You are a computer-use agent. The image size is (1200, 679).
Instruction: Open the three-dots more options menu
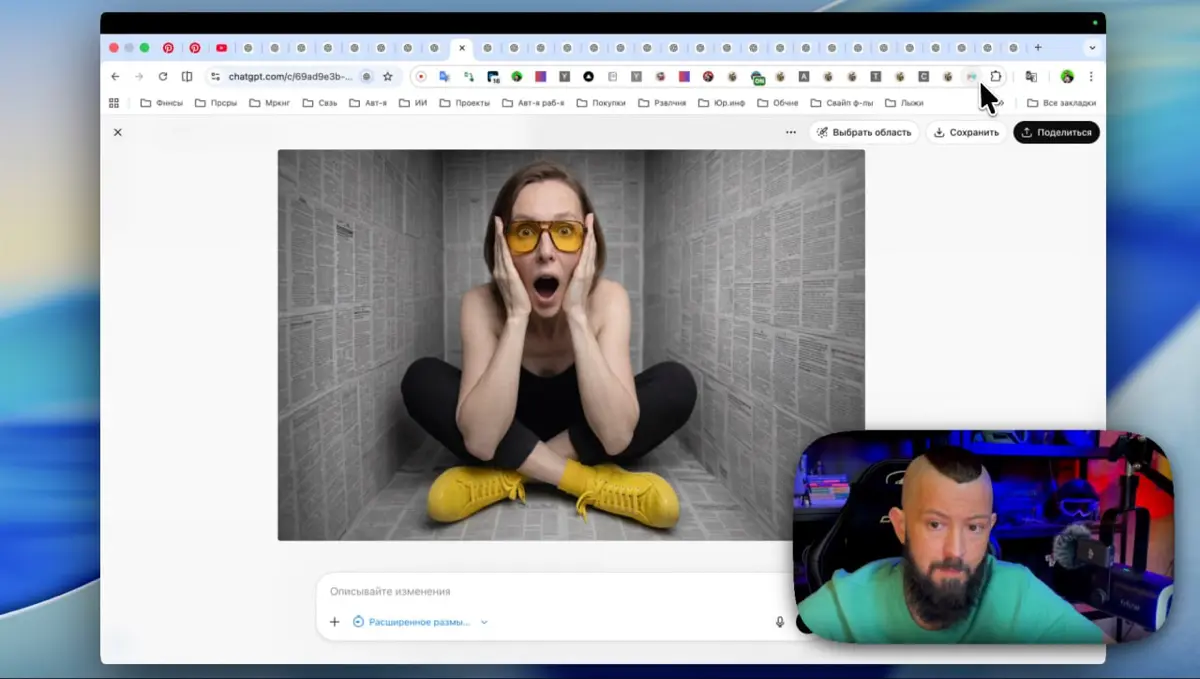coord(791,132)
